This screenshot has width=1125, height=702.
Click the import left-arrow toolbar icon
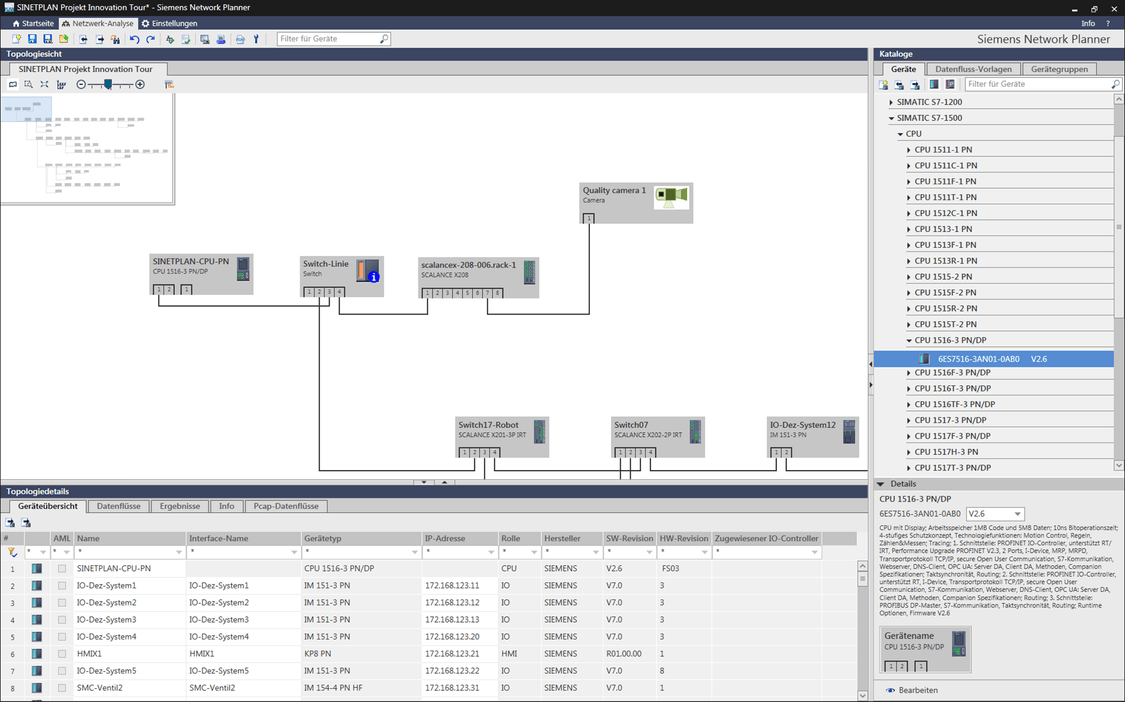(x=83, y=39)
